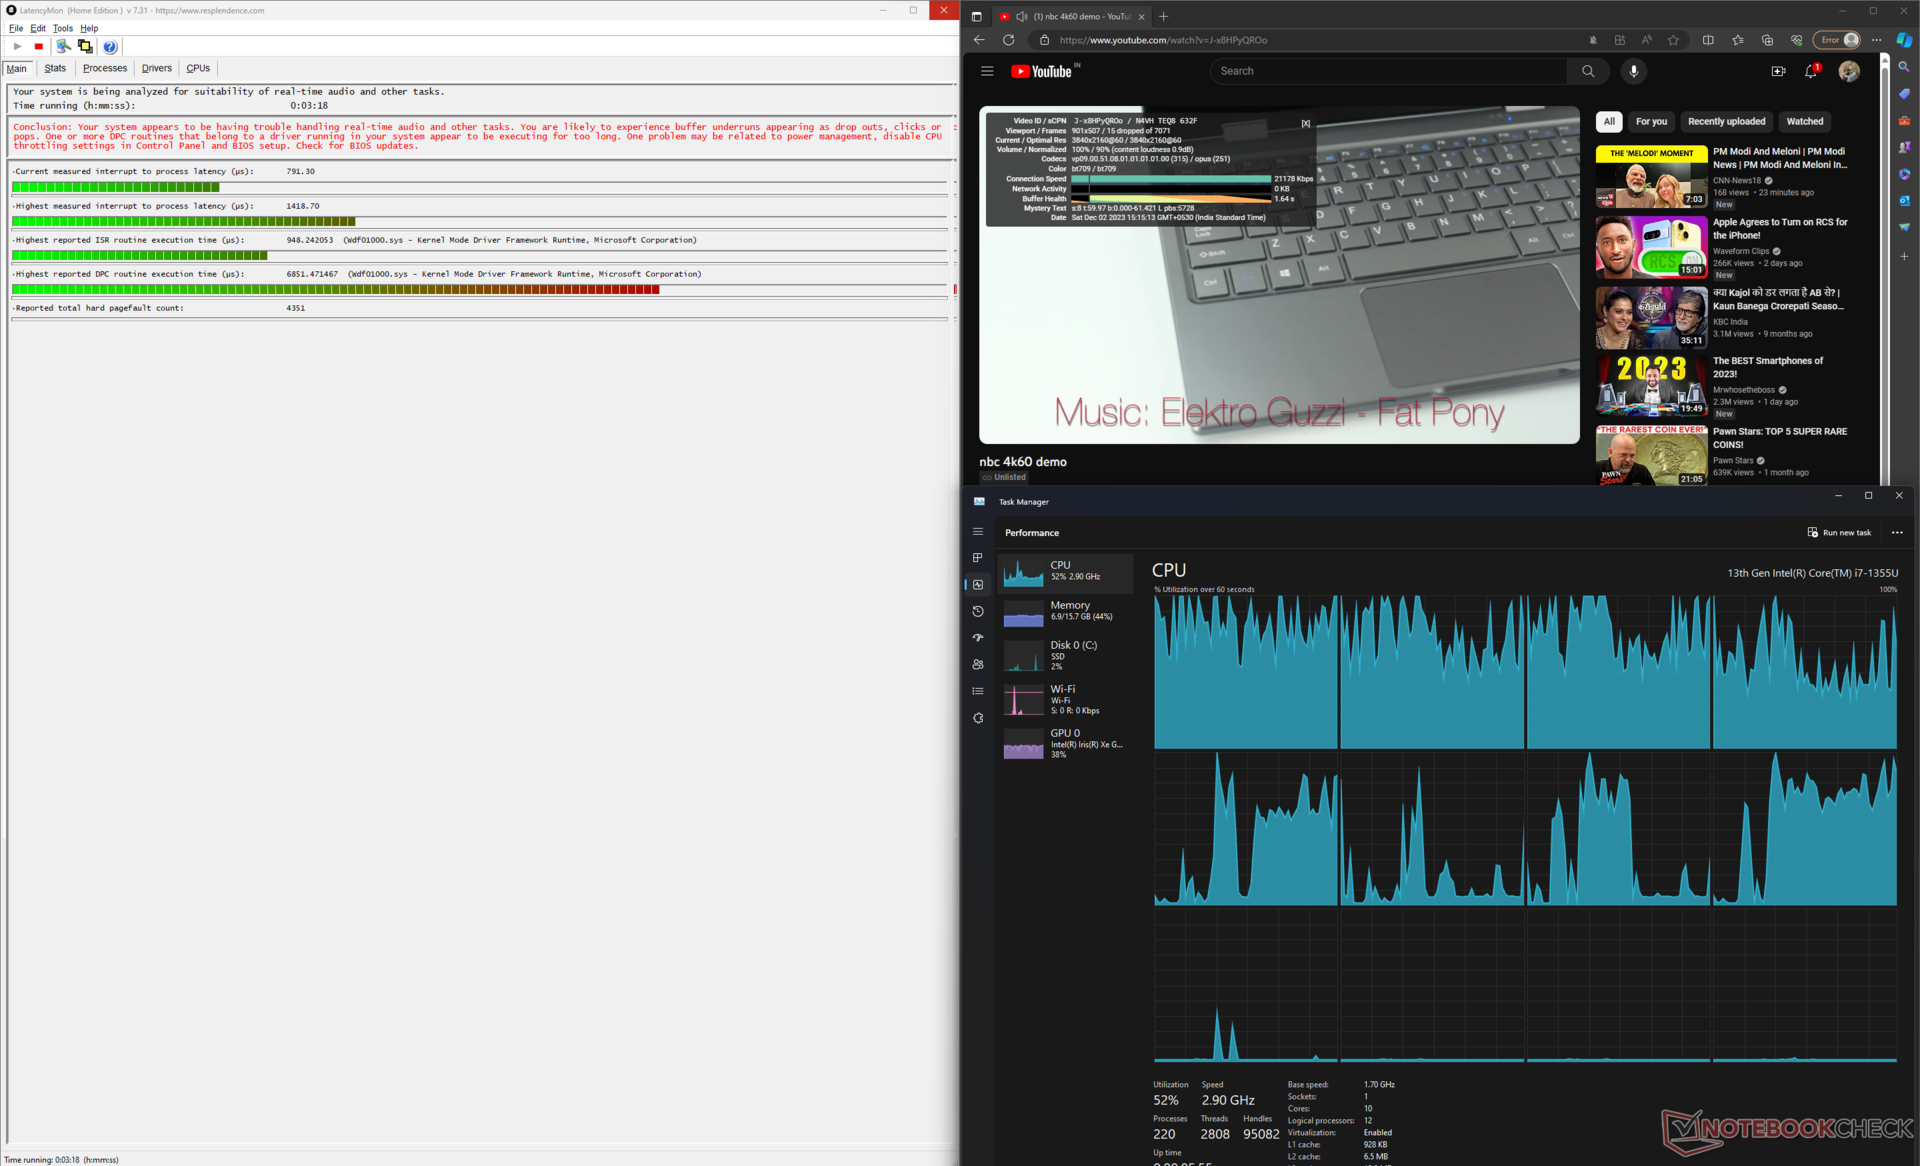Toggle Task Manager hamburger navigation menu
1920x1166 pixels.
tap(978, 532)
